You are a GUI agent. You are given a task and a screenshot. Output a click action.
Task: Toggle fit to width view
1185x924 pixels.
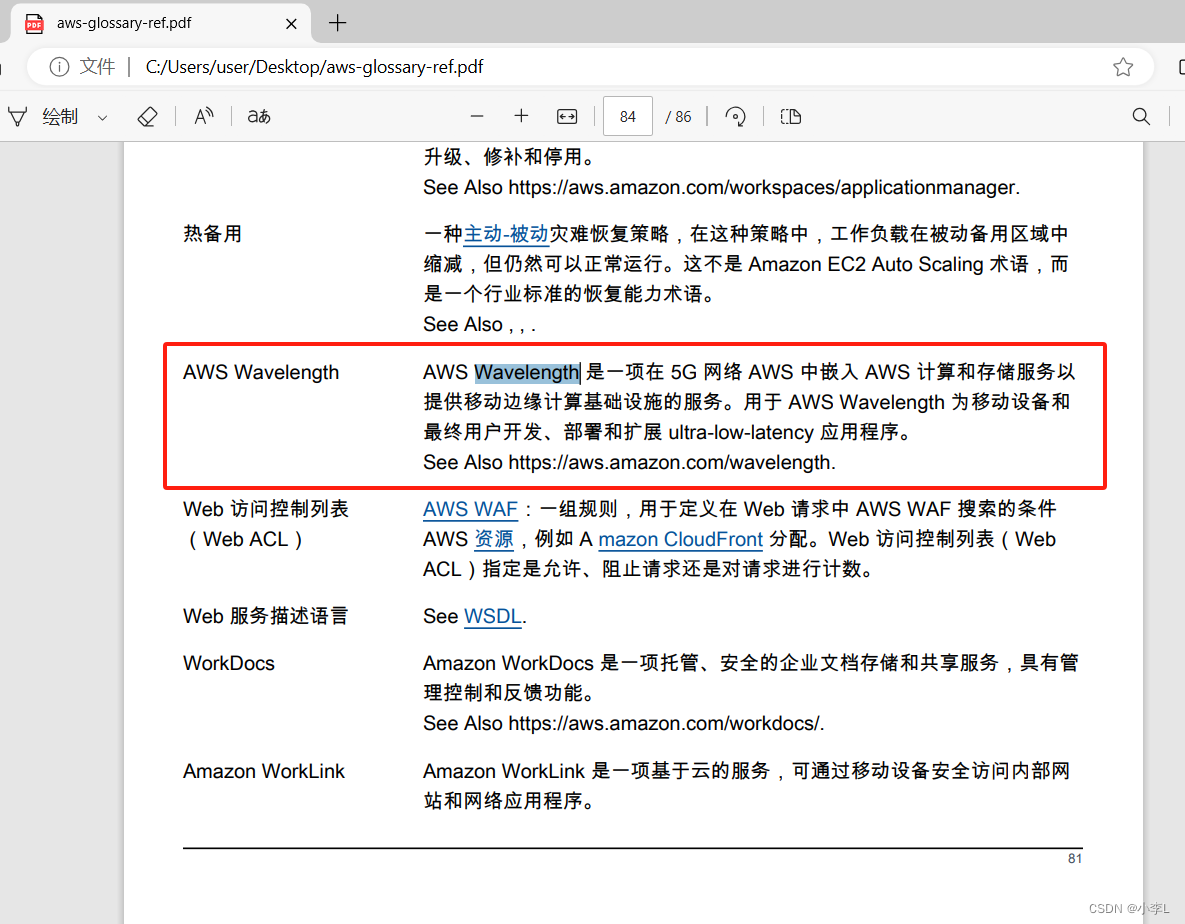(x=567, y=116)
